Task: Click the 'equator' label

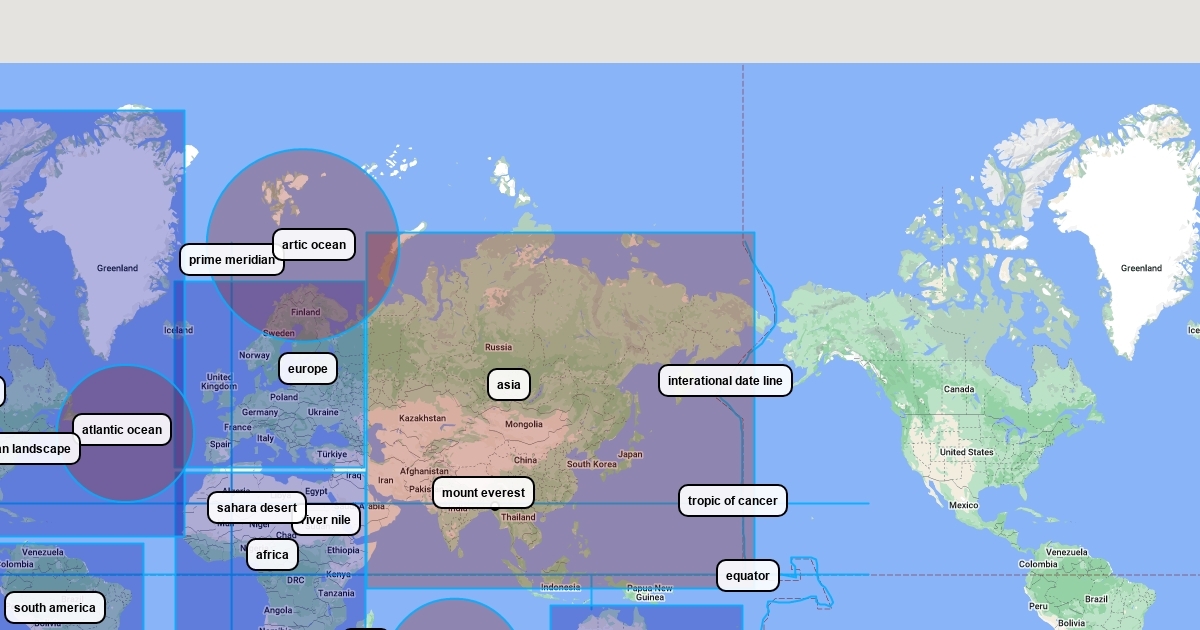Action: pyautogui.click(x=747, y=576)
